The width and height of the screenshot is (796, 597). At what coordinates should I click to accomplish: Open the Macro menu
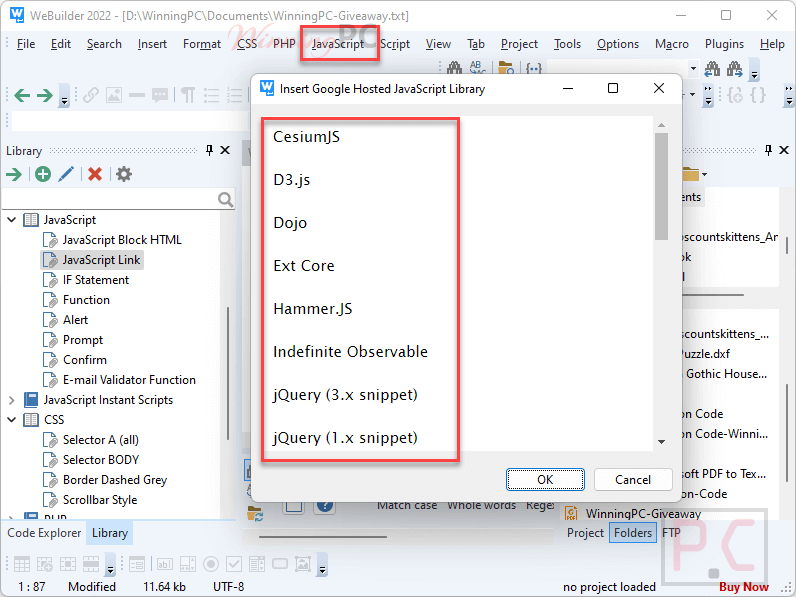tap(672, 44)
